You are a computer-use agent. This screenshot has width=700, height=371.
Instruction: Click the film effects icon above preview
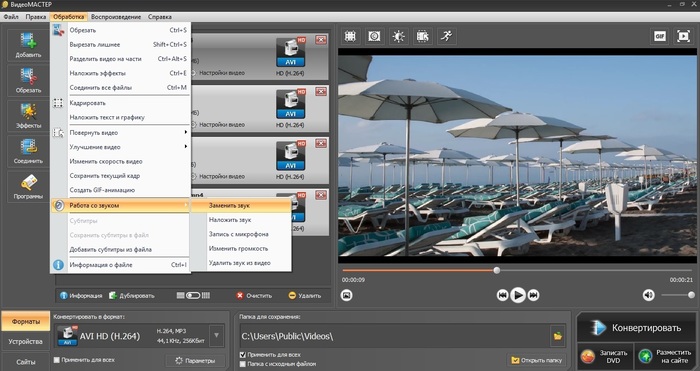[422, 37]
